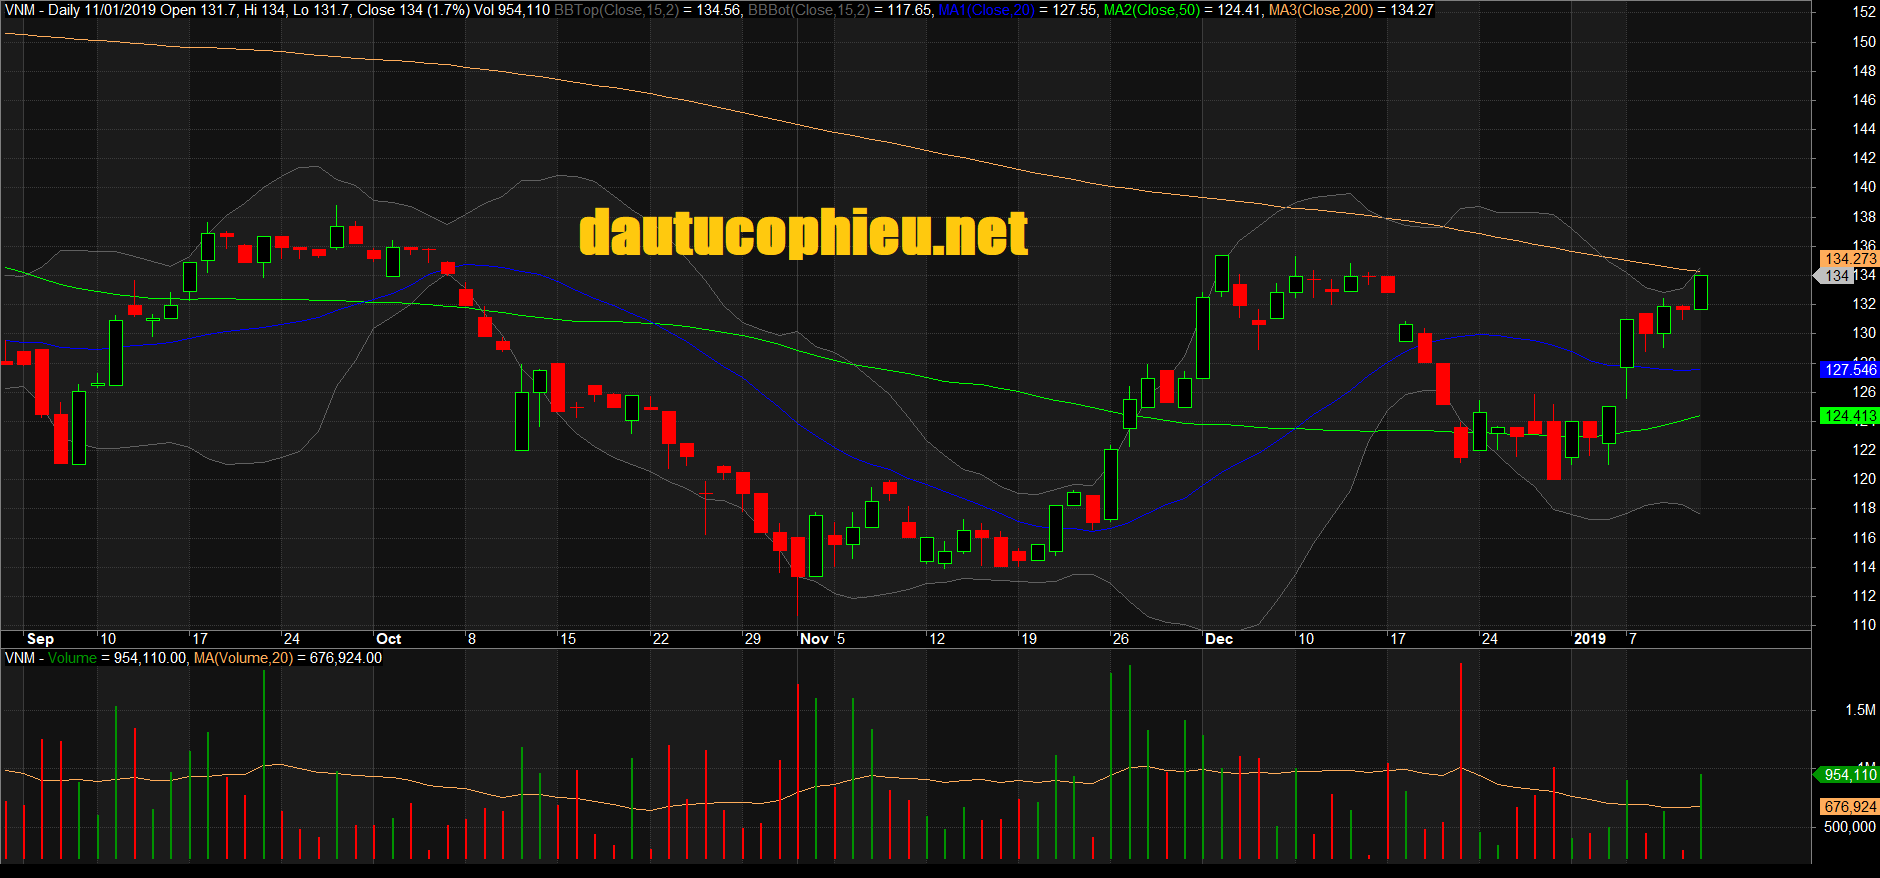Click the 152 price axis label
Image resolution: width=1880 pixels, height=878 pixels.
coord(1864,12)
